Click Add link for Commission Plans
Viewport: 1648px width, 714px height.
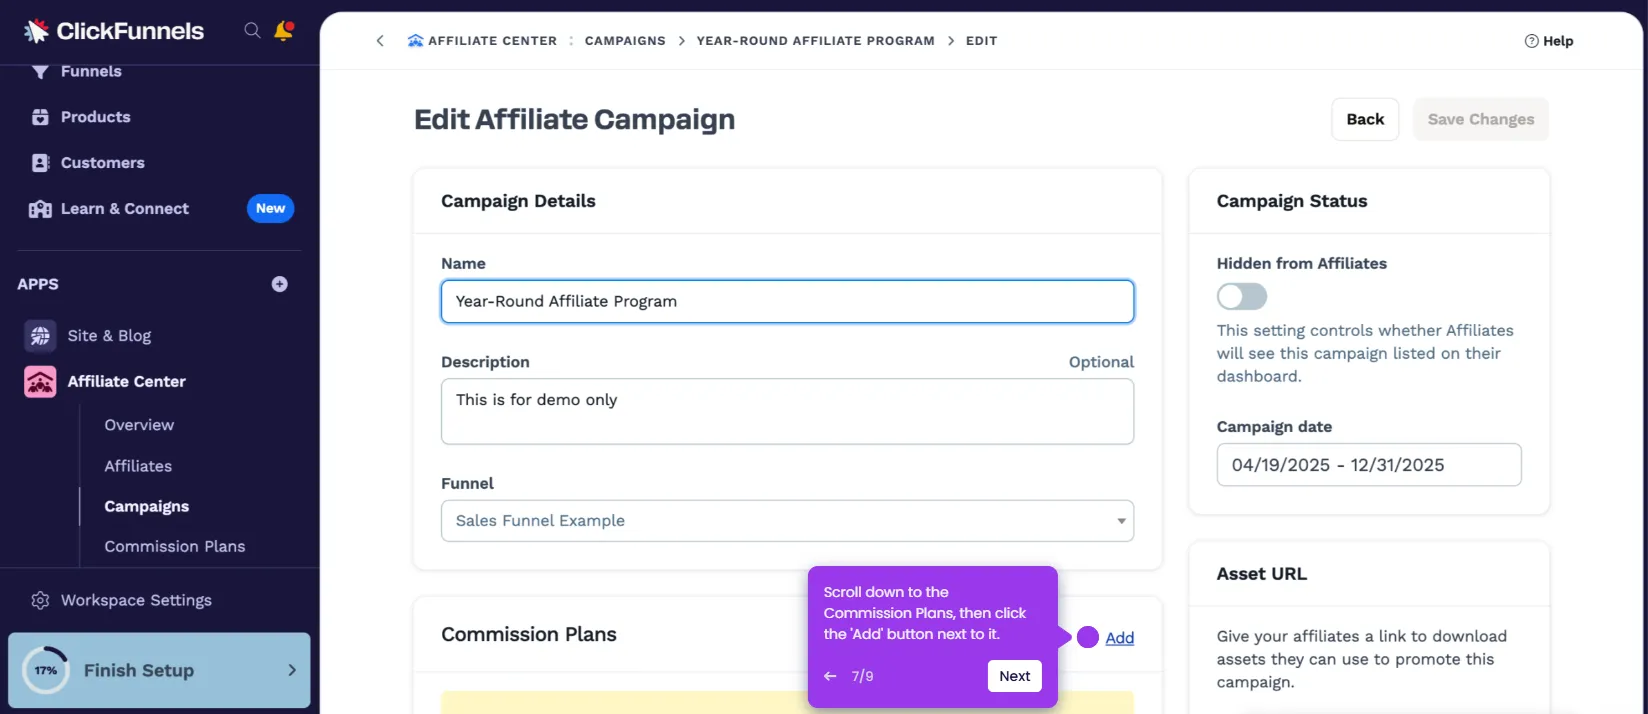(1119, 638)
